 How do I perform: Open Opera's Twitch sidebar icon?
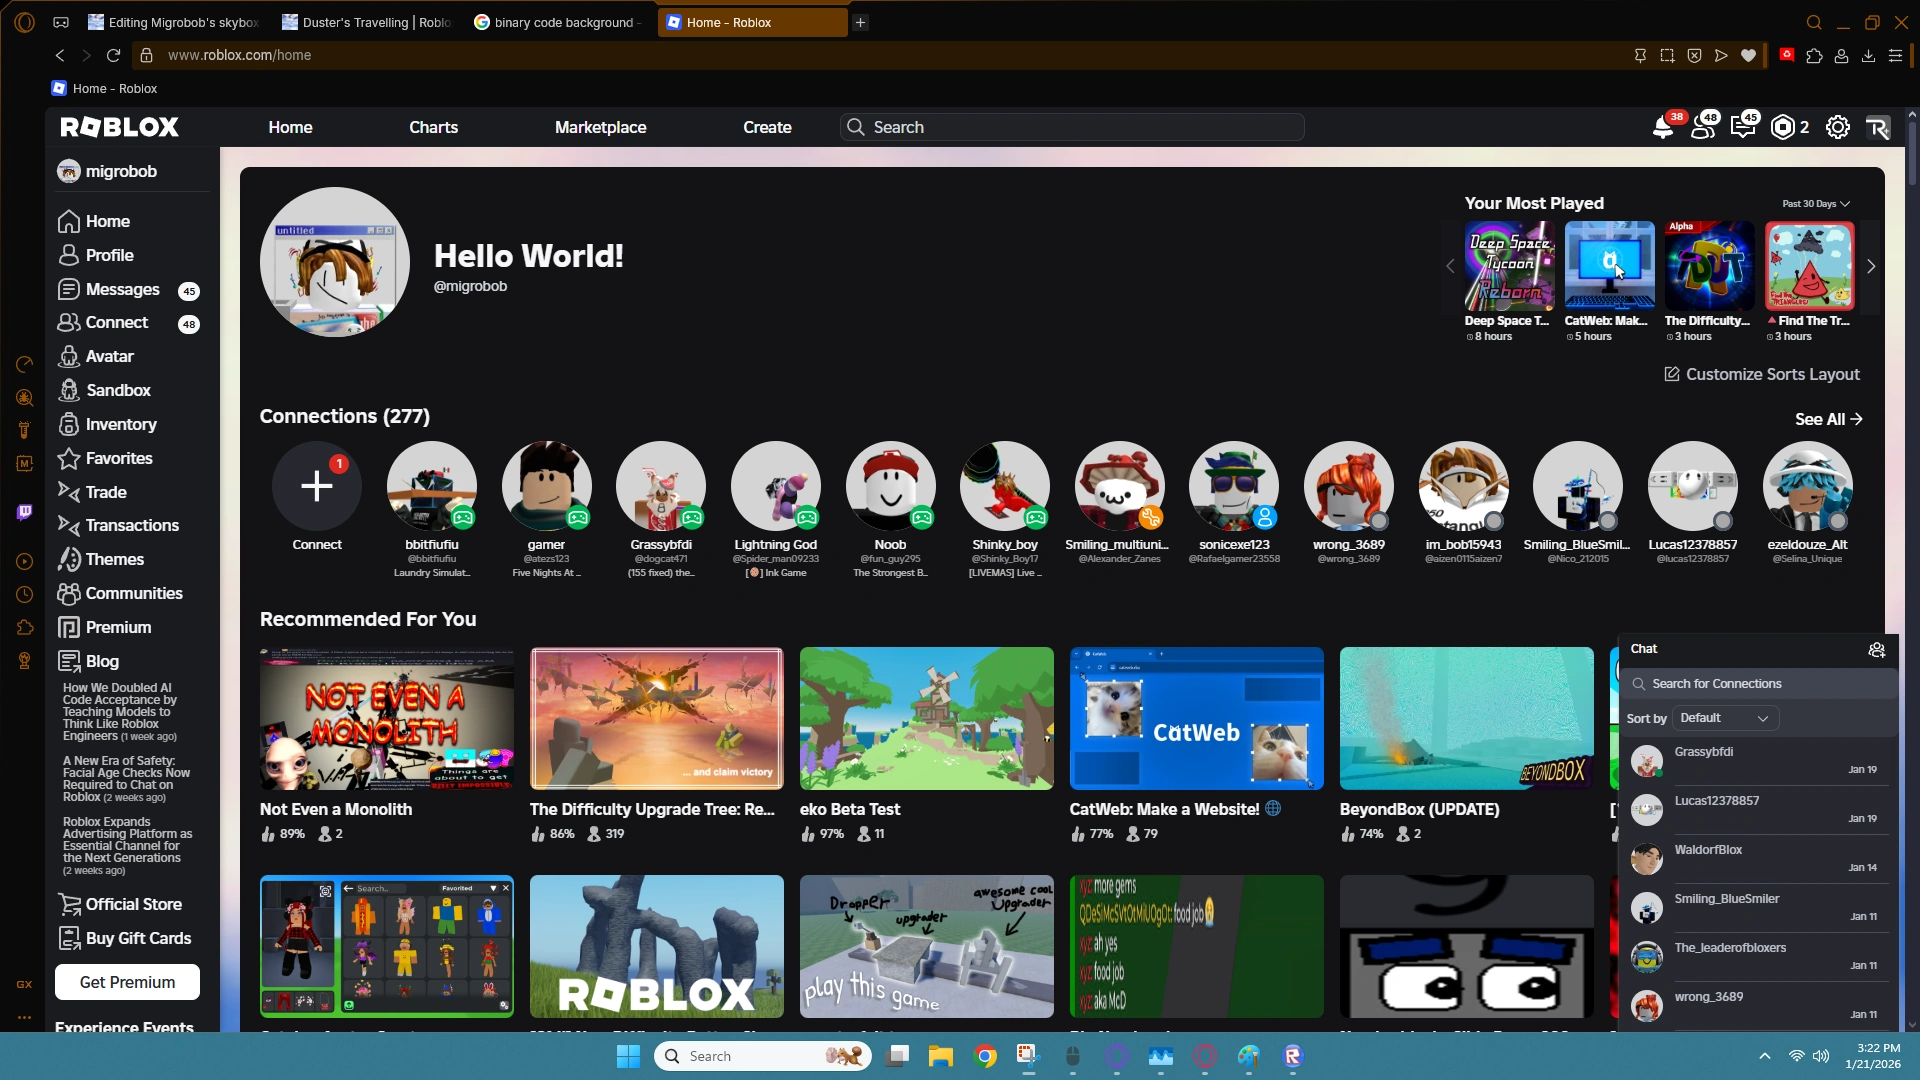pos(25,513)
